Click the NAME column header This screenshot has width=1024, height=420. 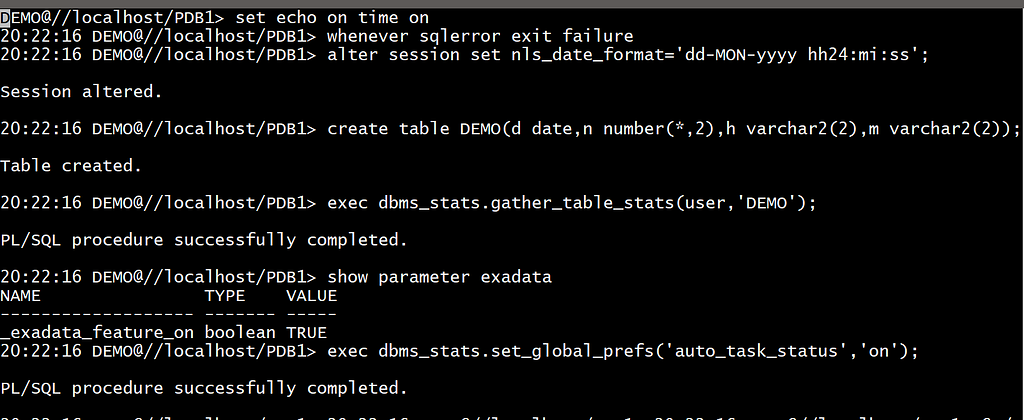20,296
